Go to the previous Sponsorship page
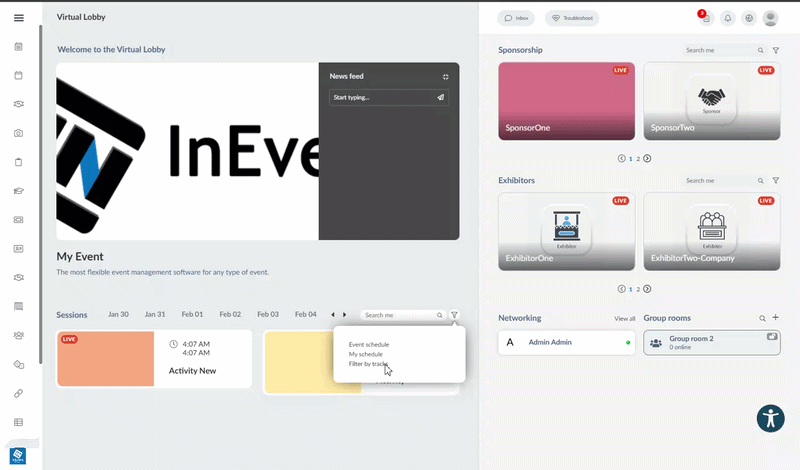 pyautogui.click(x=621, y=159)
